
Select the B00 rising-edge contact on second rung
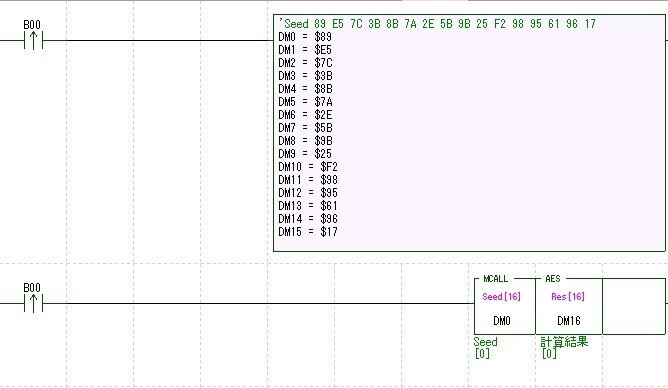coord(33,304)
